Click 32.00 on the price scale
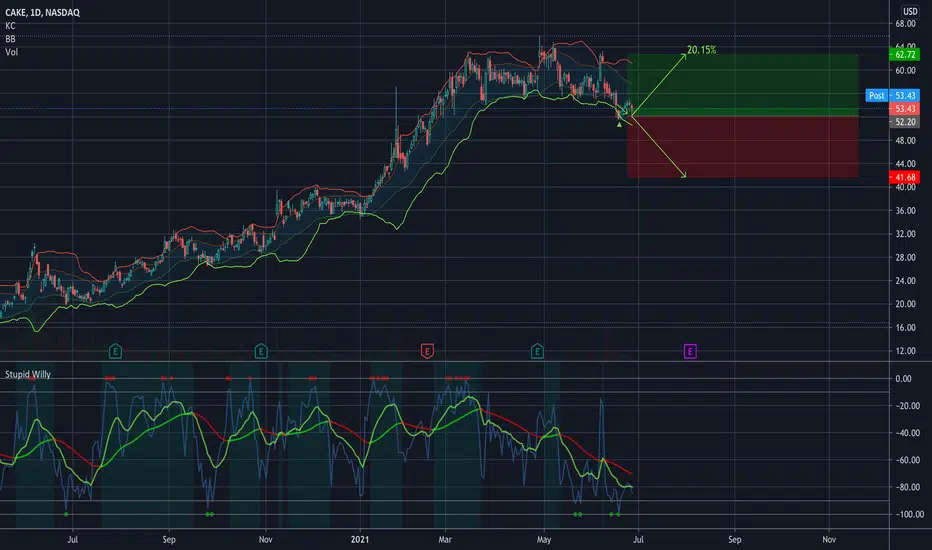This screenshot has width=932, height=550. coord(905,234)
